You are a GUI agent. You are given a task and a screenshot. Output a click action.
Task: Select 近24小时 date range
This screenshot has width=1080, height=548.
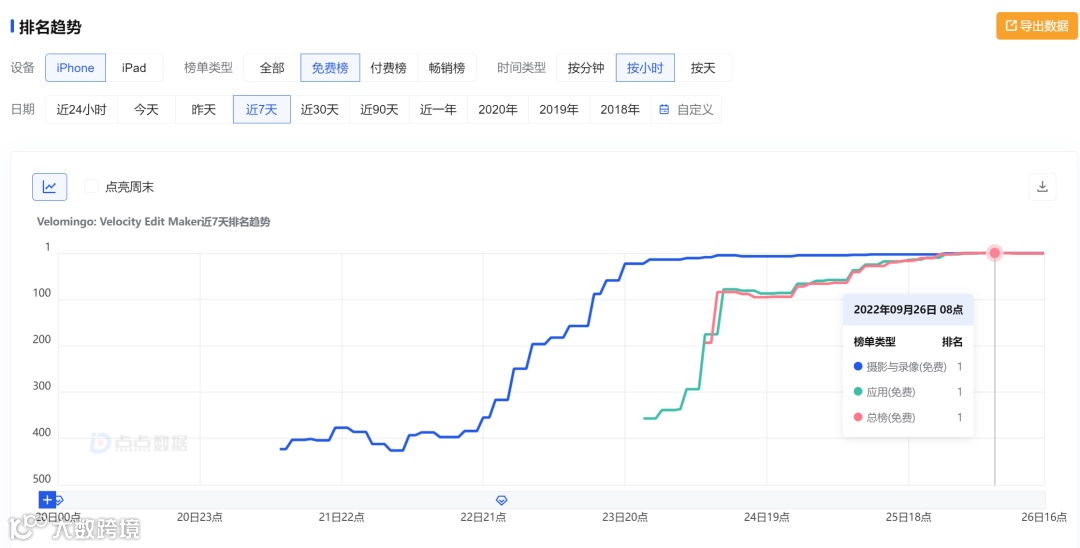pos(81,109)
